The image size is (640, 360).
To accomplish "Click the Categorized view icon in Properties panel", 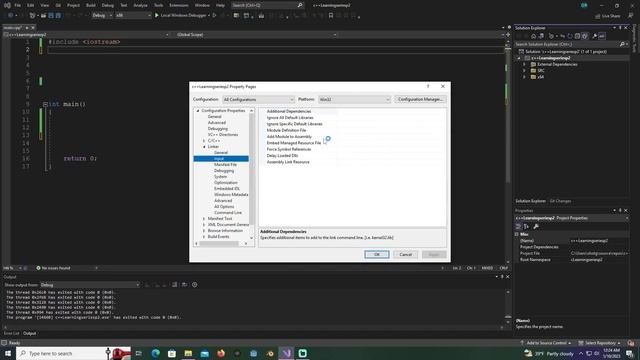I will click(518, 227).
